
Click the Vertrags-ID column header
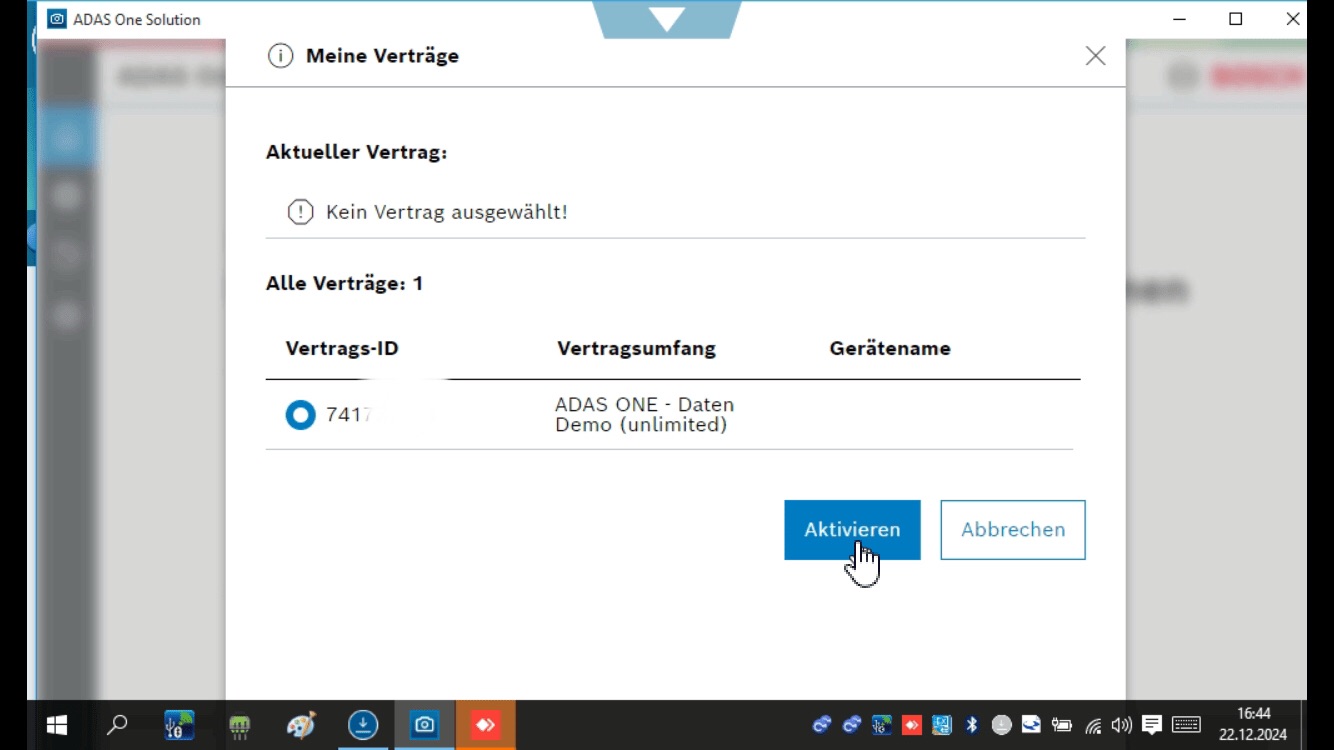point(342,349)
